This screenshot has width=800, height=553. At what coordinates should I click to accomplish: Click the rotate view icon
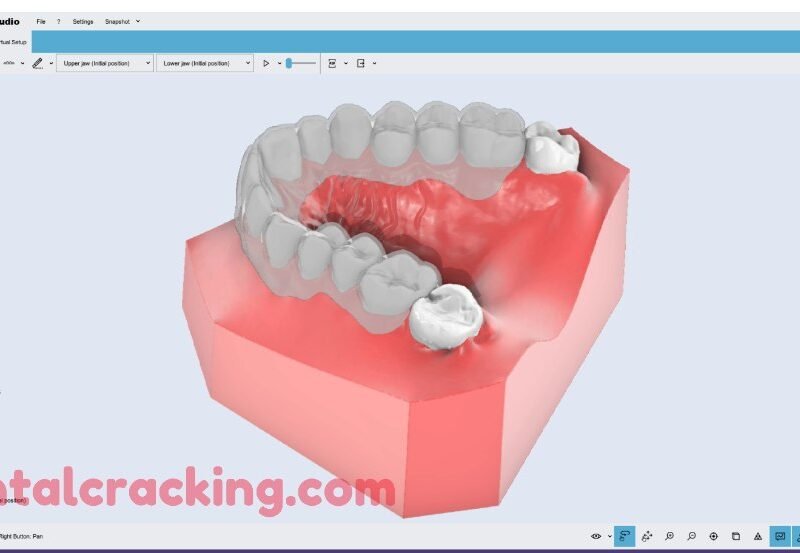click(647, 536)
